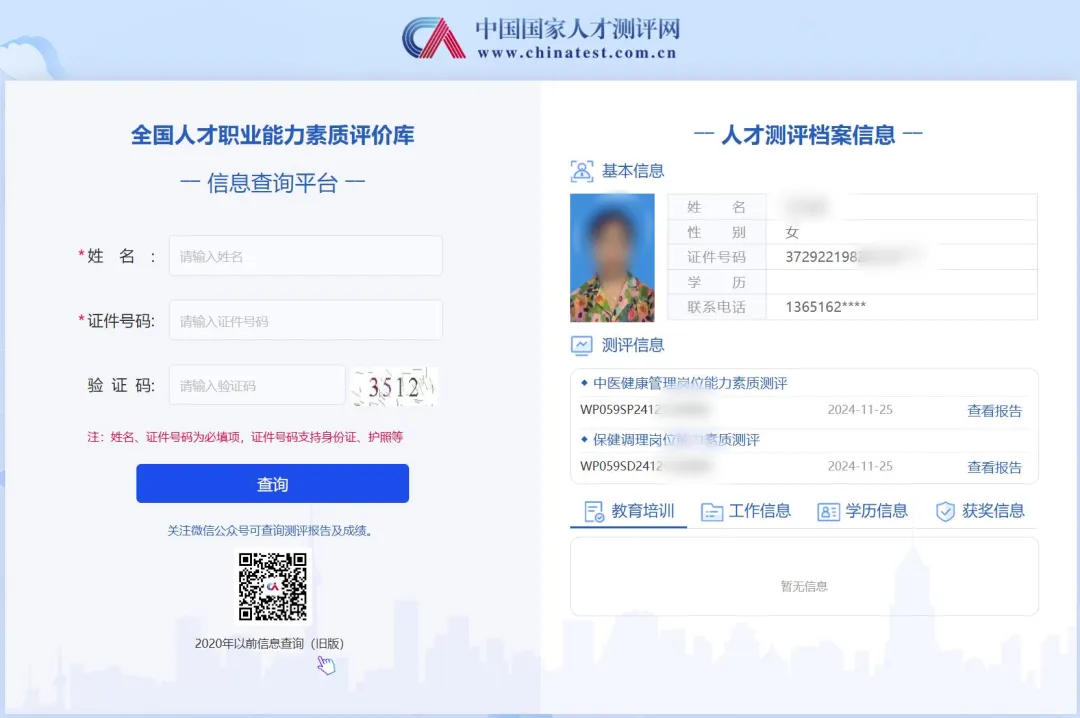Click the 测评信息 chart icon
Screen dimensions: 1080x718
pos(581,345)
